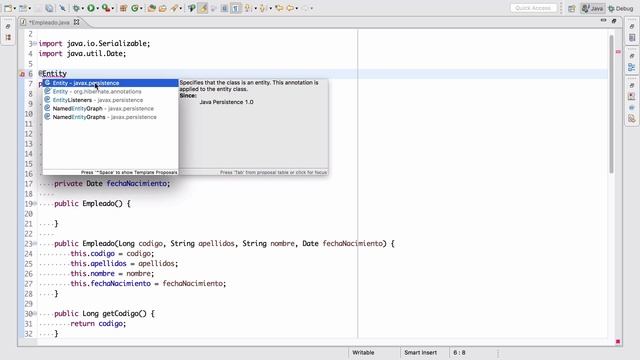Select NamedEntityGraphs - javax.persistence proposal
The height and width of the screenshot is (360, 640).
pos(111,117)
